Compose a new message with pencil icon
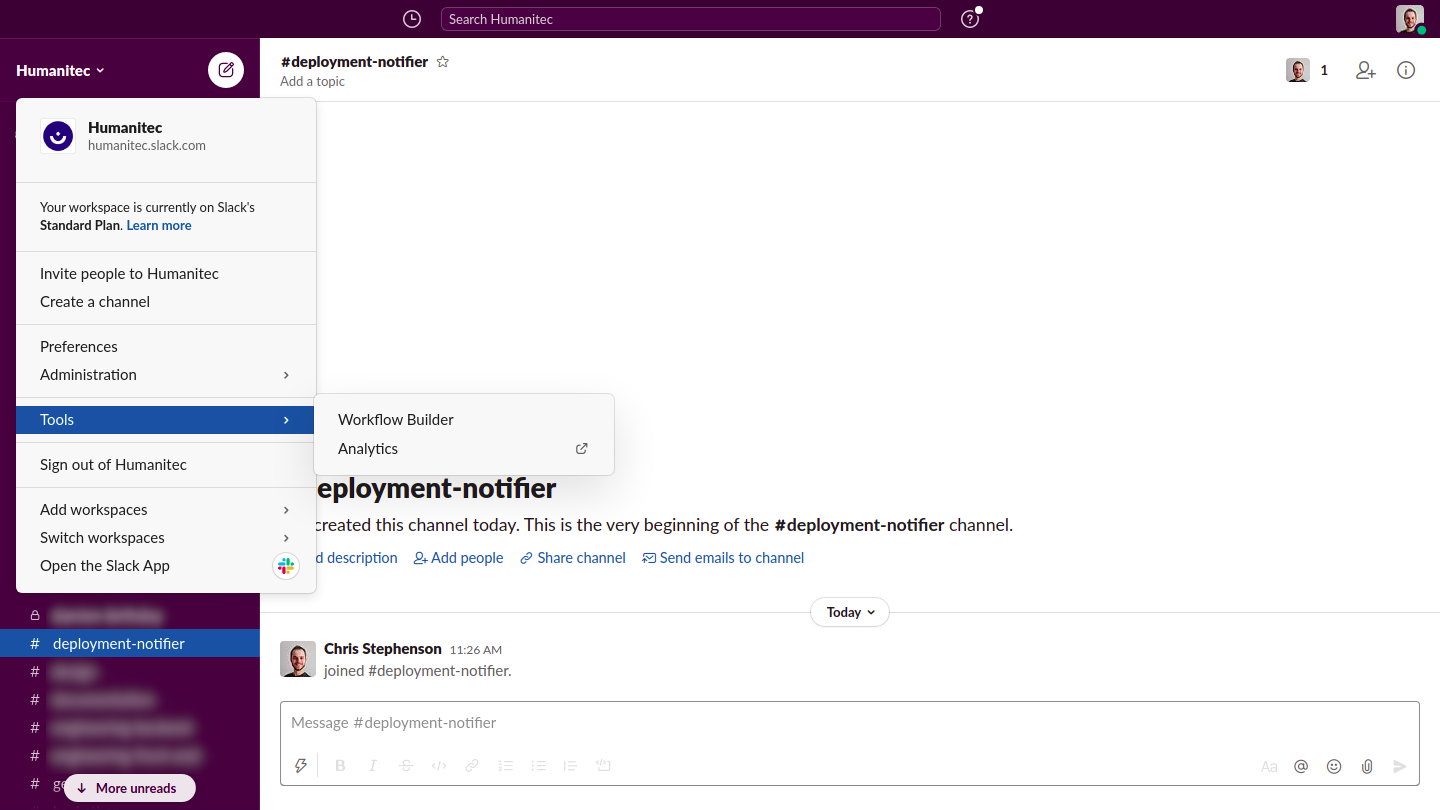The image size is (1440, 810). tap(226, 70)
